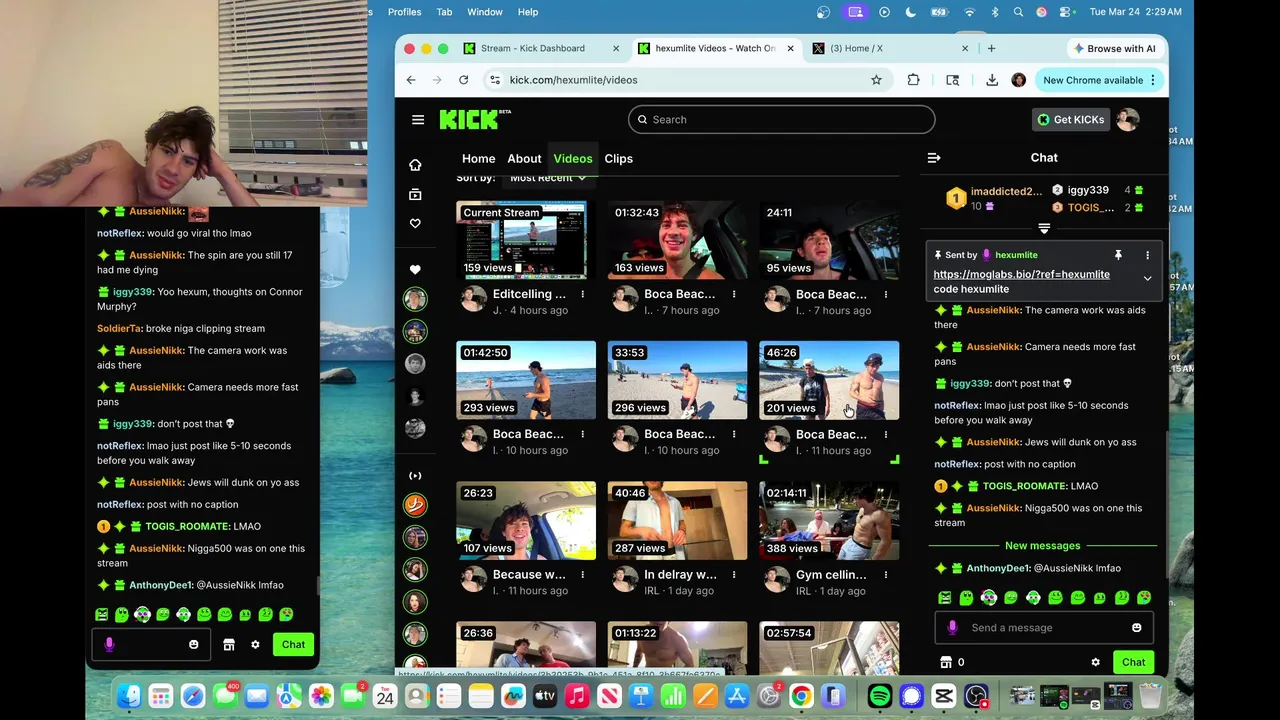1280x720 pixels.
Task: Open options for the 33:53 Boca Beach video
Action: coord(734,435)
